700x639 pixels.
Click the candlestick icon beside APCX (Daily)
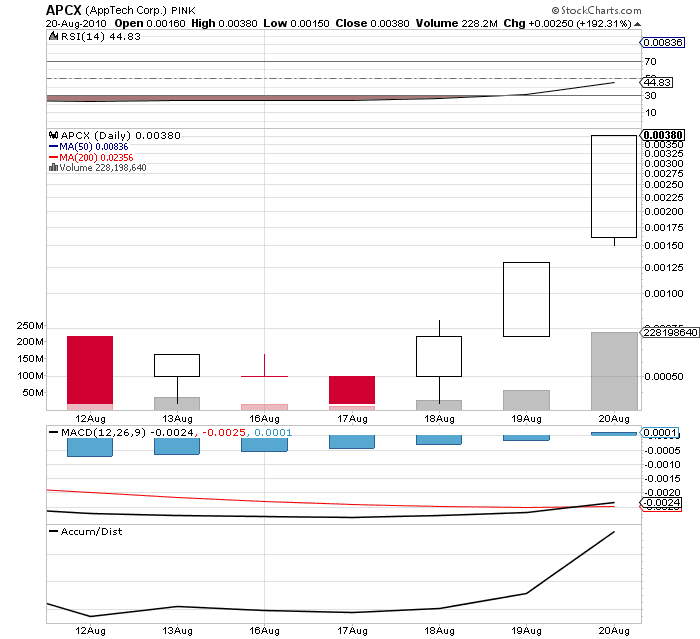(54, 135)
